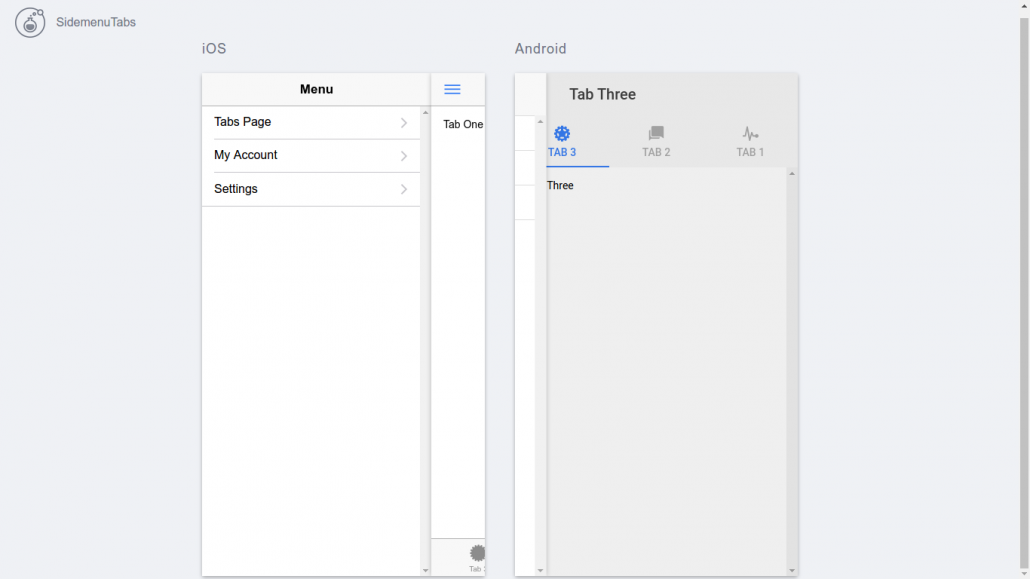Click the SidemenuTabs Ionic logo icon
The width and height of the screenshot is (1030, 579).
29,22
